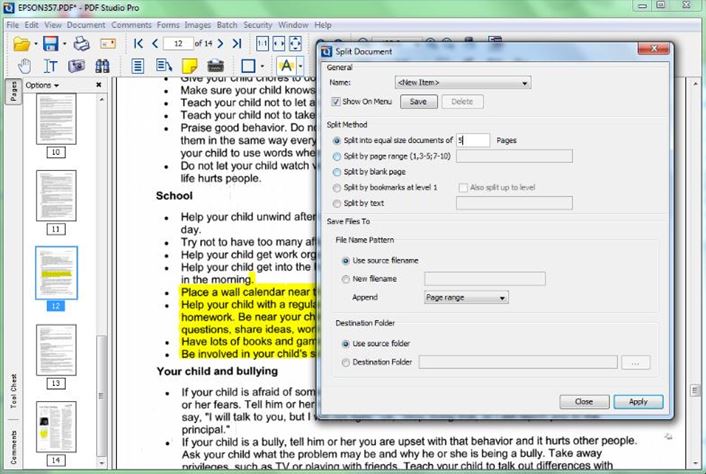The height and width of the screenshot is (474, 706).
Task: Select the Destination Folder radio option
Action: (345, 362)
